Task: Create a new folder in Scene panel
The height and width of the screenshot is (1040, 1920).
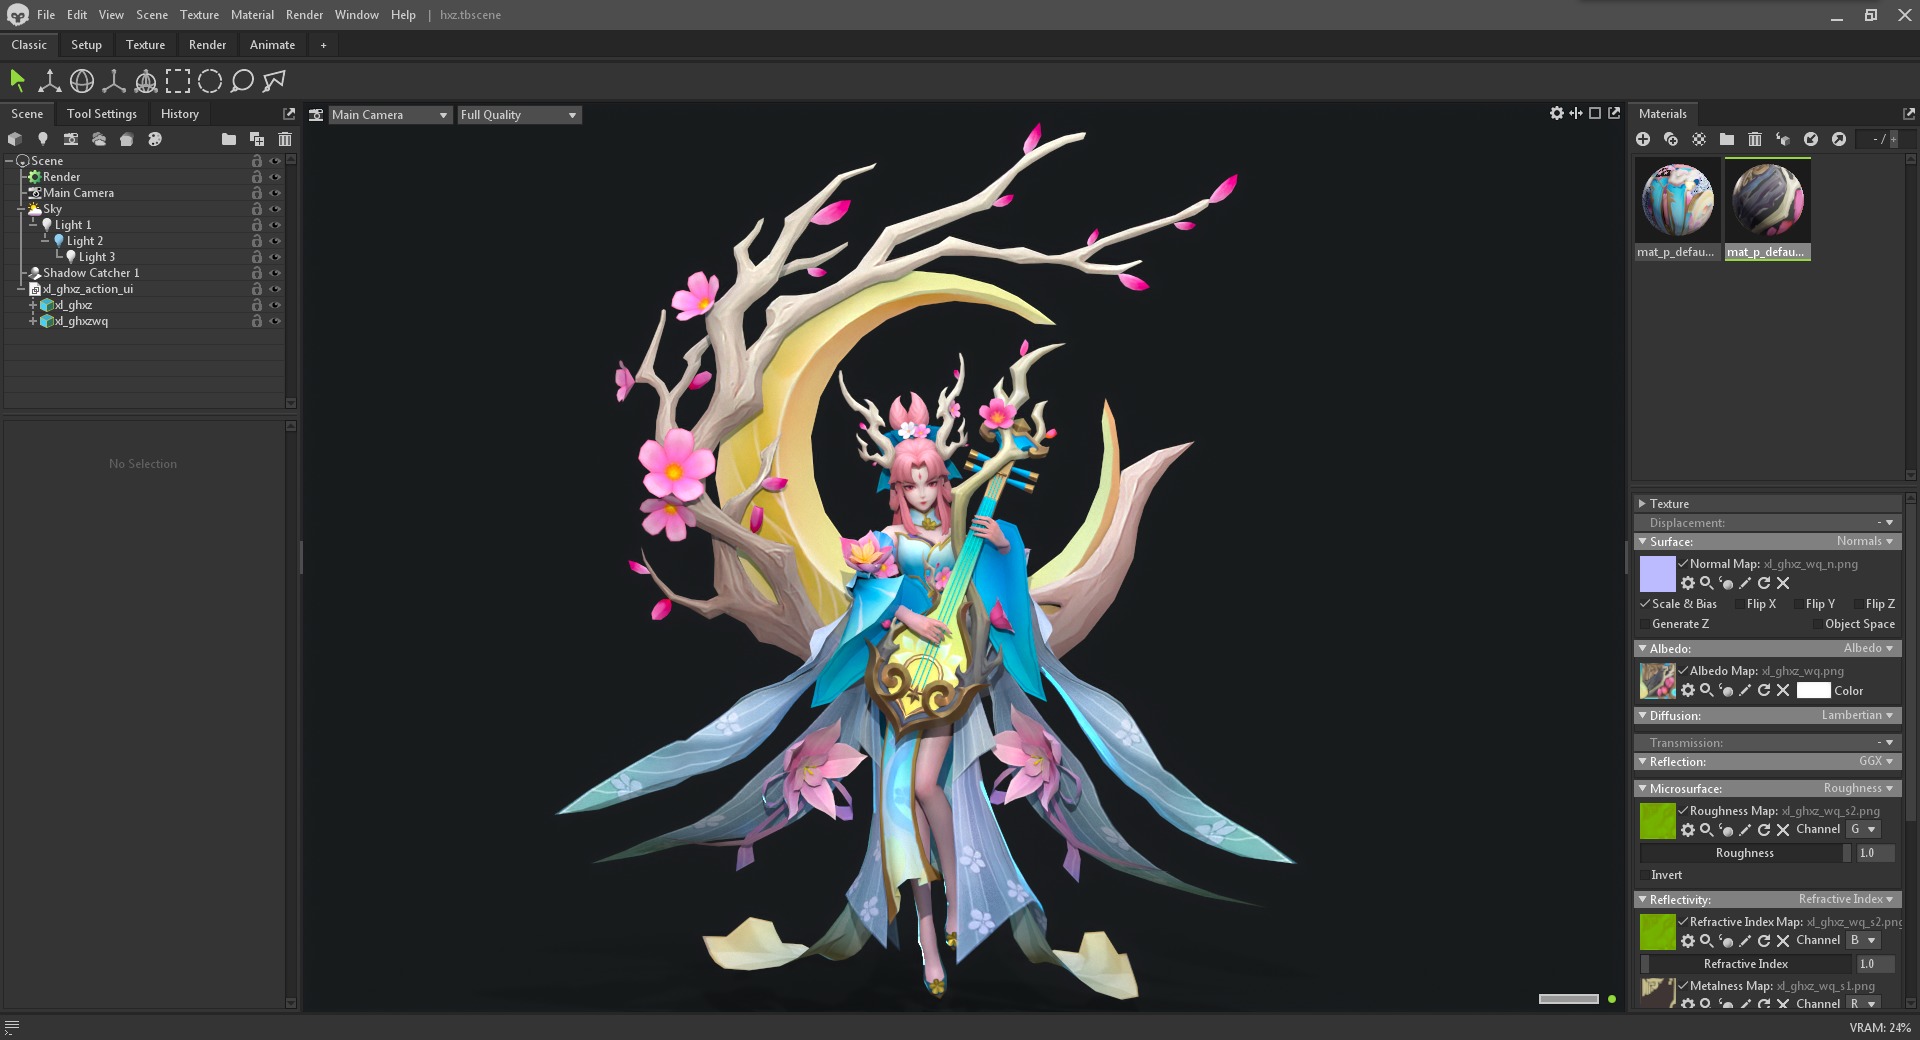Action: (x=229, y=139)
